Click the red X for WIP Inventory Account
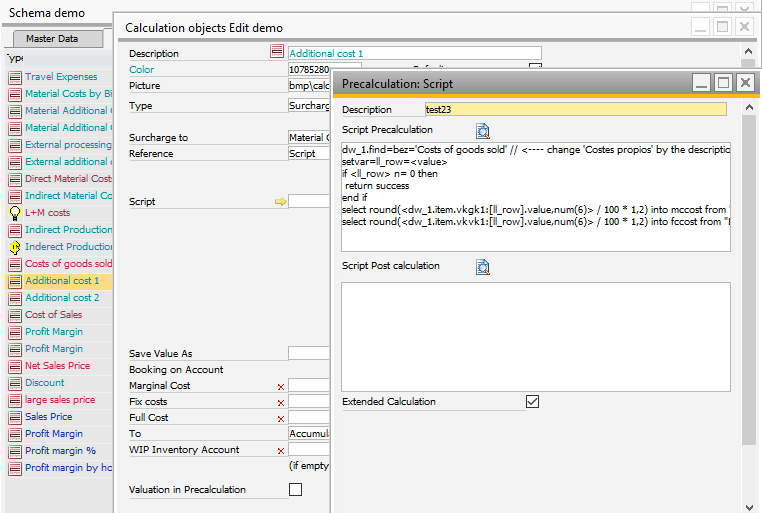The height and width of the screenshot is (513, 762). click(x=280, y=451)
